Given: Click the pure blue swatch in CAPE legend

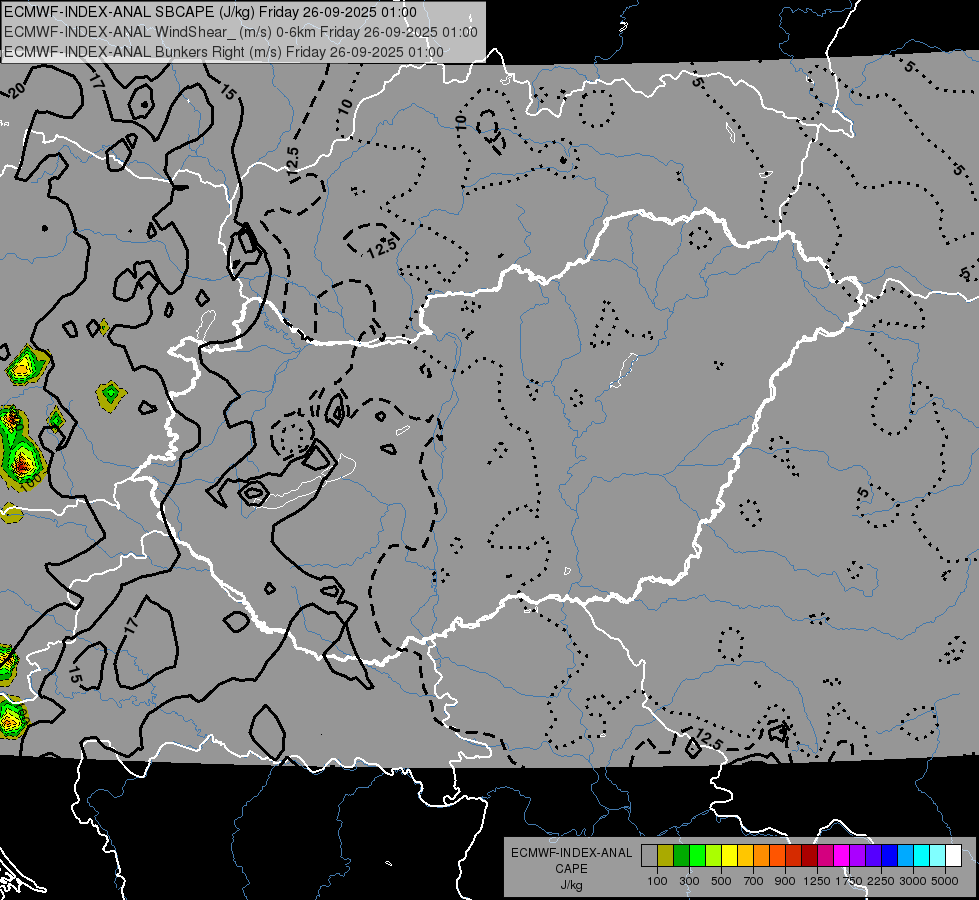Looking at the screenshot, I should [x=890, y=855].
